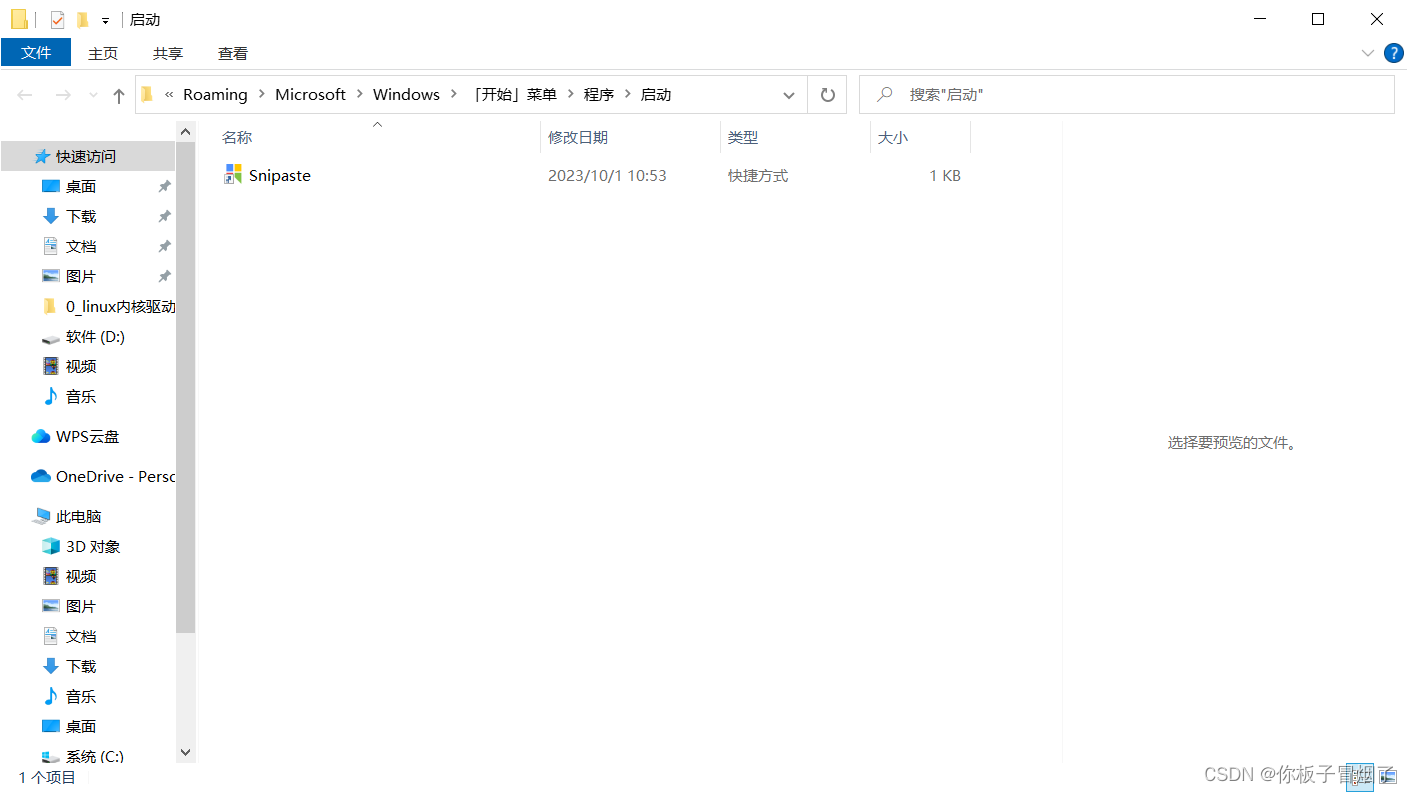Expand the ribbon with the chevron

point(1367,53)
